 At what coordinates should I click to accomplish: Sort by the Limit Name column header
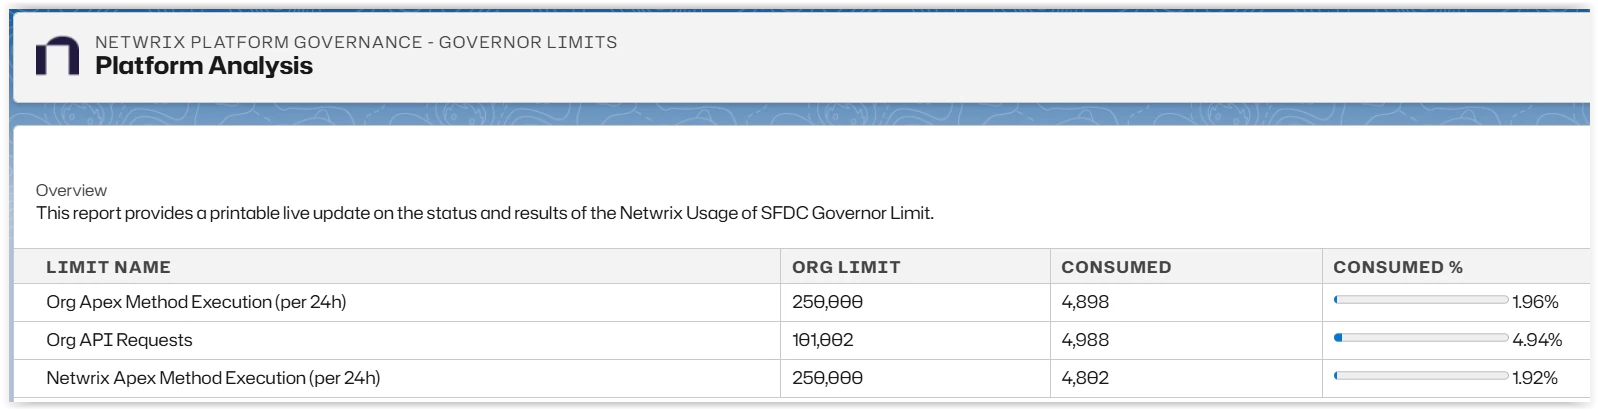click(108, 267)
